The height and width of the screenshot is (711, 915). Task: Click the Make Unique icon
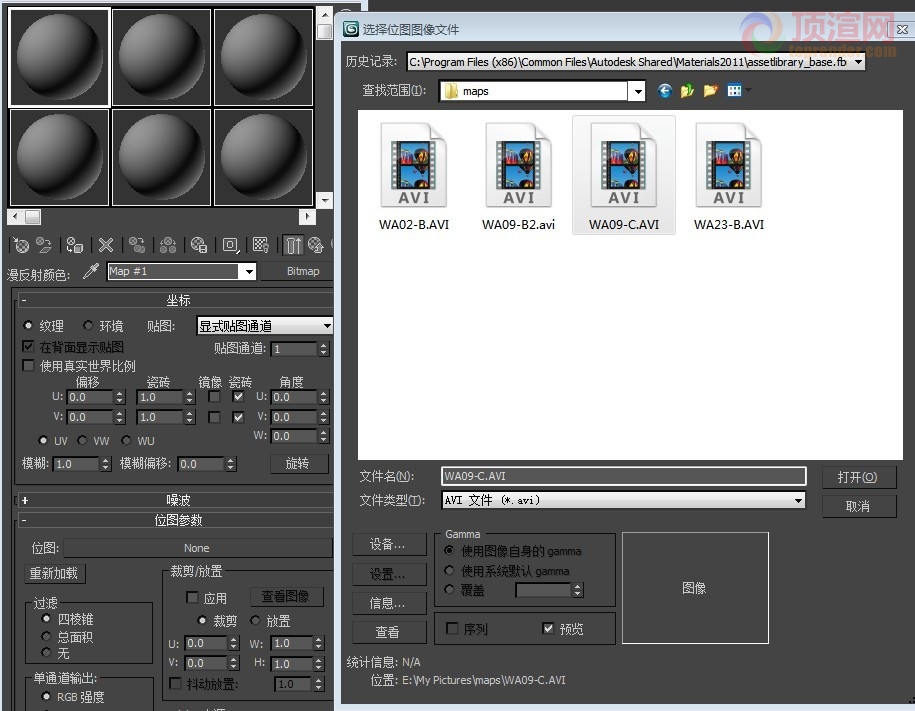coord(168,245)
